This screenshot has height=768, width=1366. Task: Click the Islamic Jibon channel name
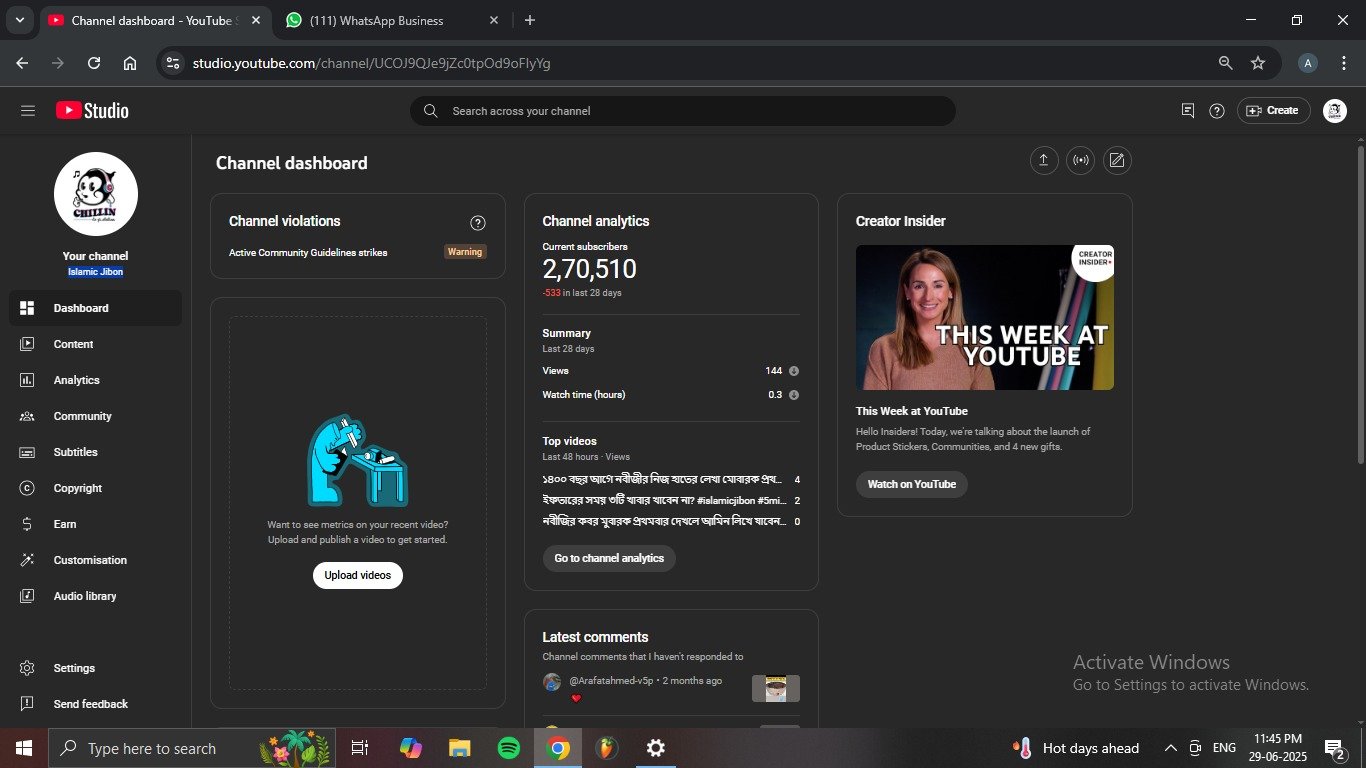coord(96,272)
